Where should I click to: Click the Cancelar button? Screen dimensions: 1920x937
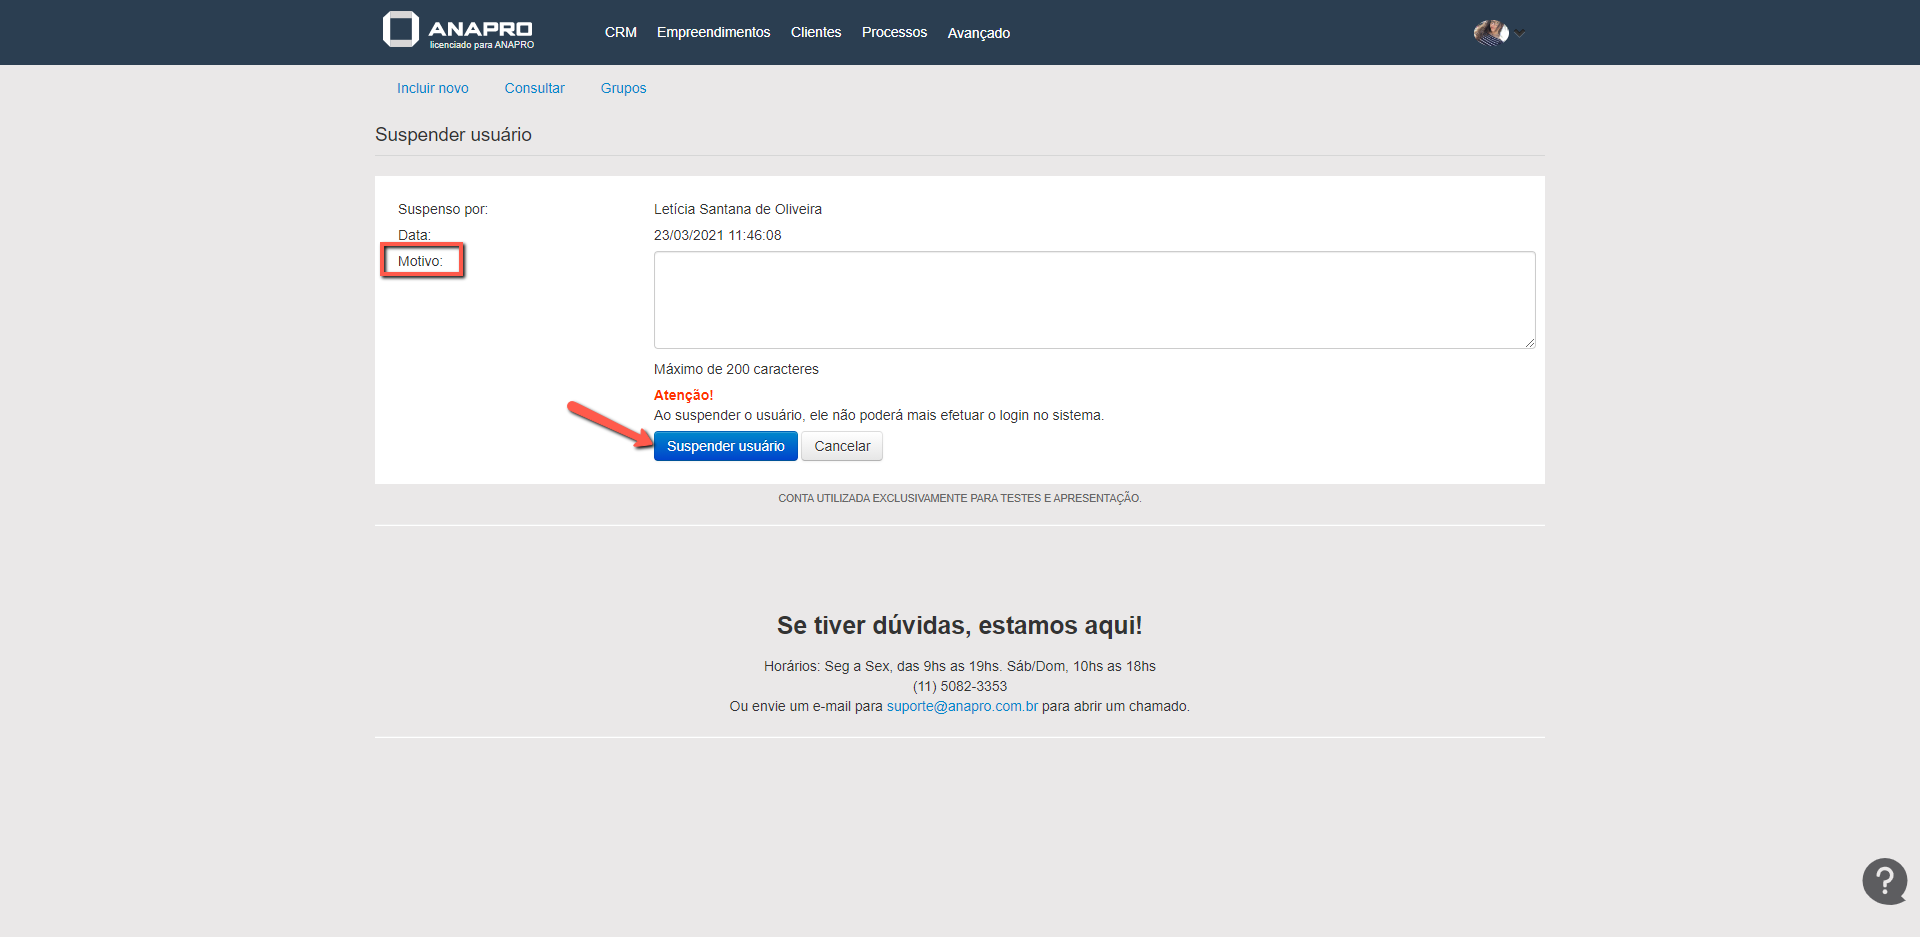tap(842, 446)
